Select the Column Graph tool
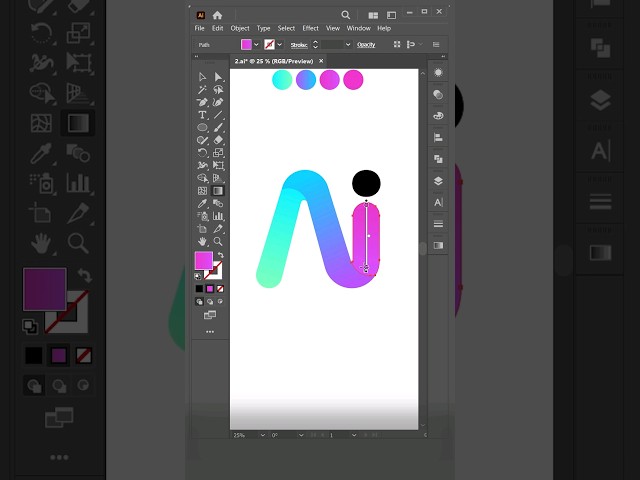 point(218,216)
